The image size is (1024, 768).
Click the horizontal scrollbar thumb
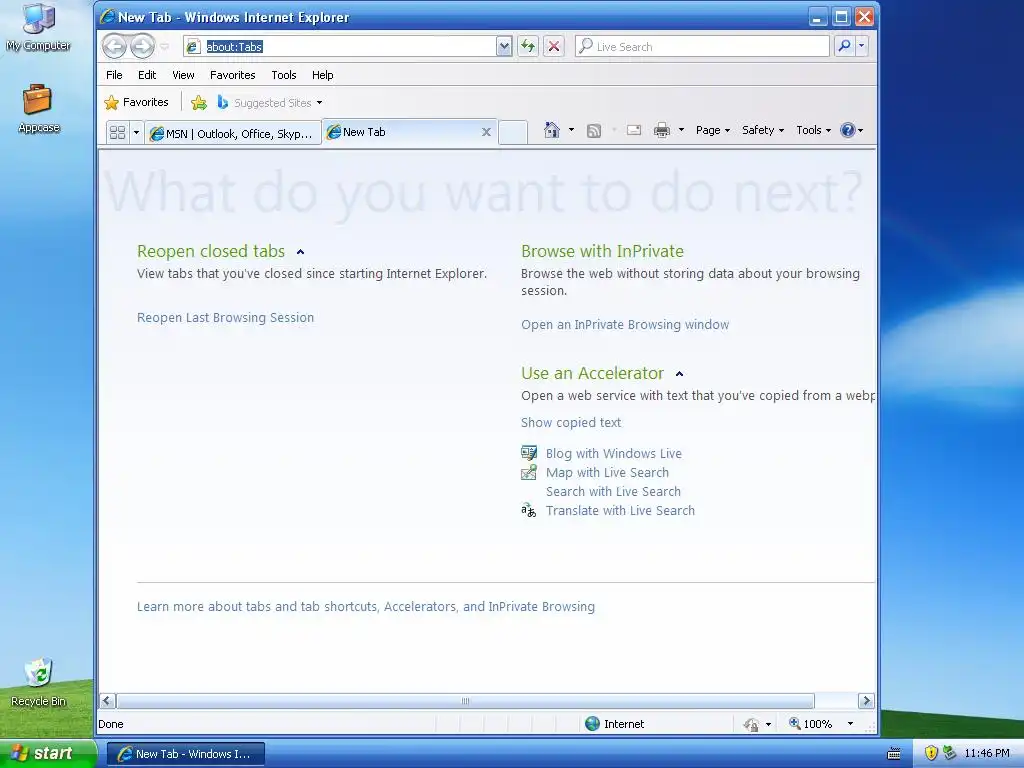tap(465, 701)
